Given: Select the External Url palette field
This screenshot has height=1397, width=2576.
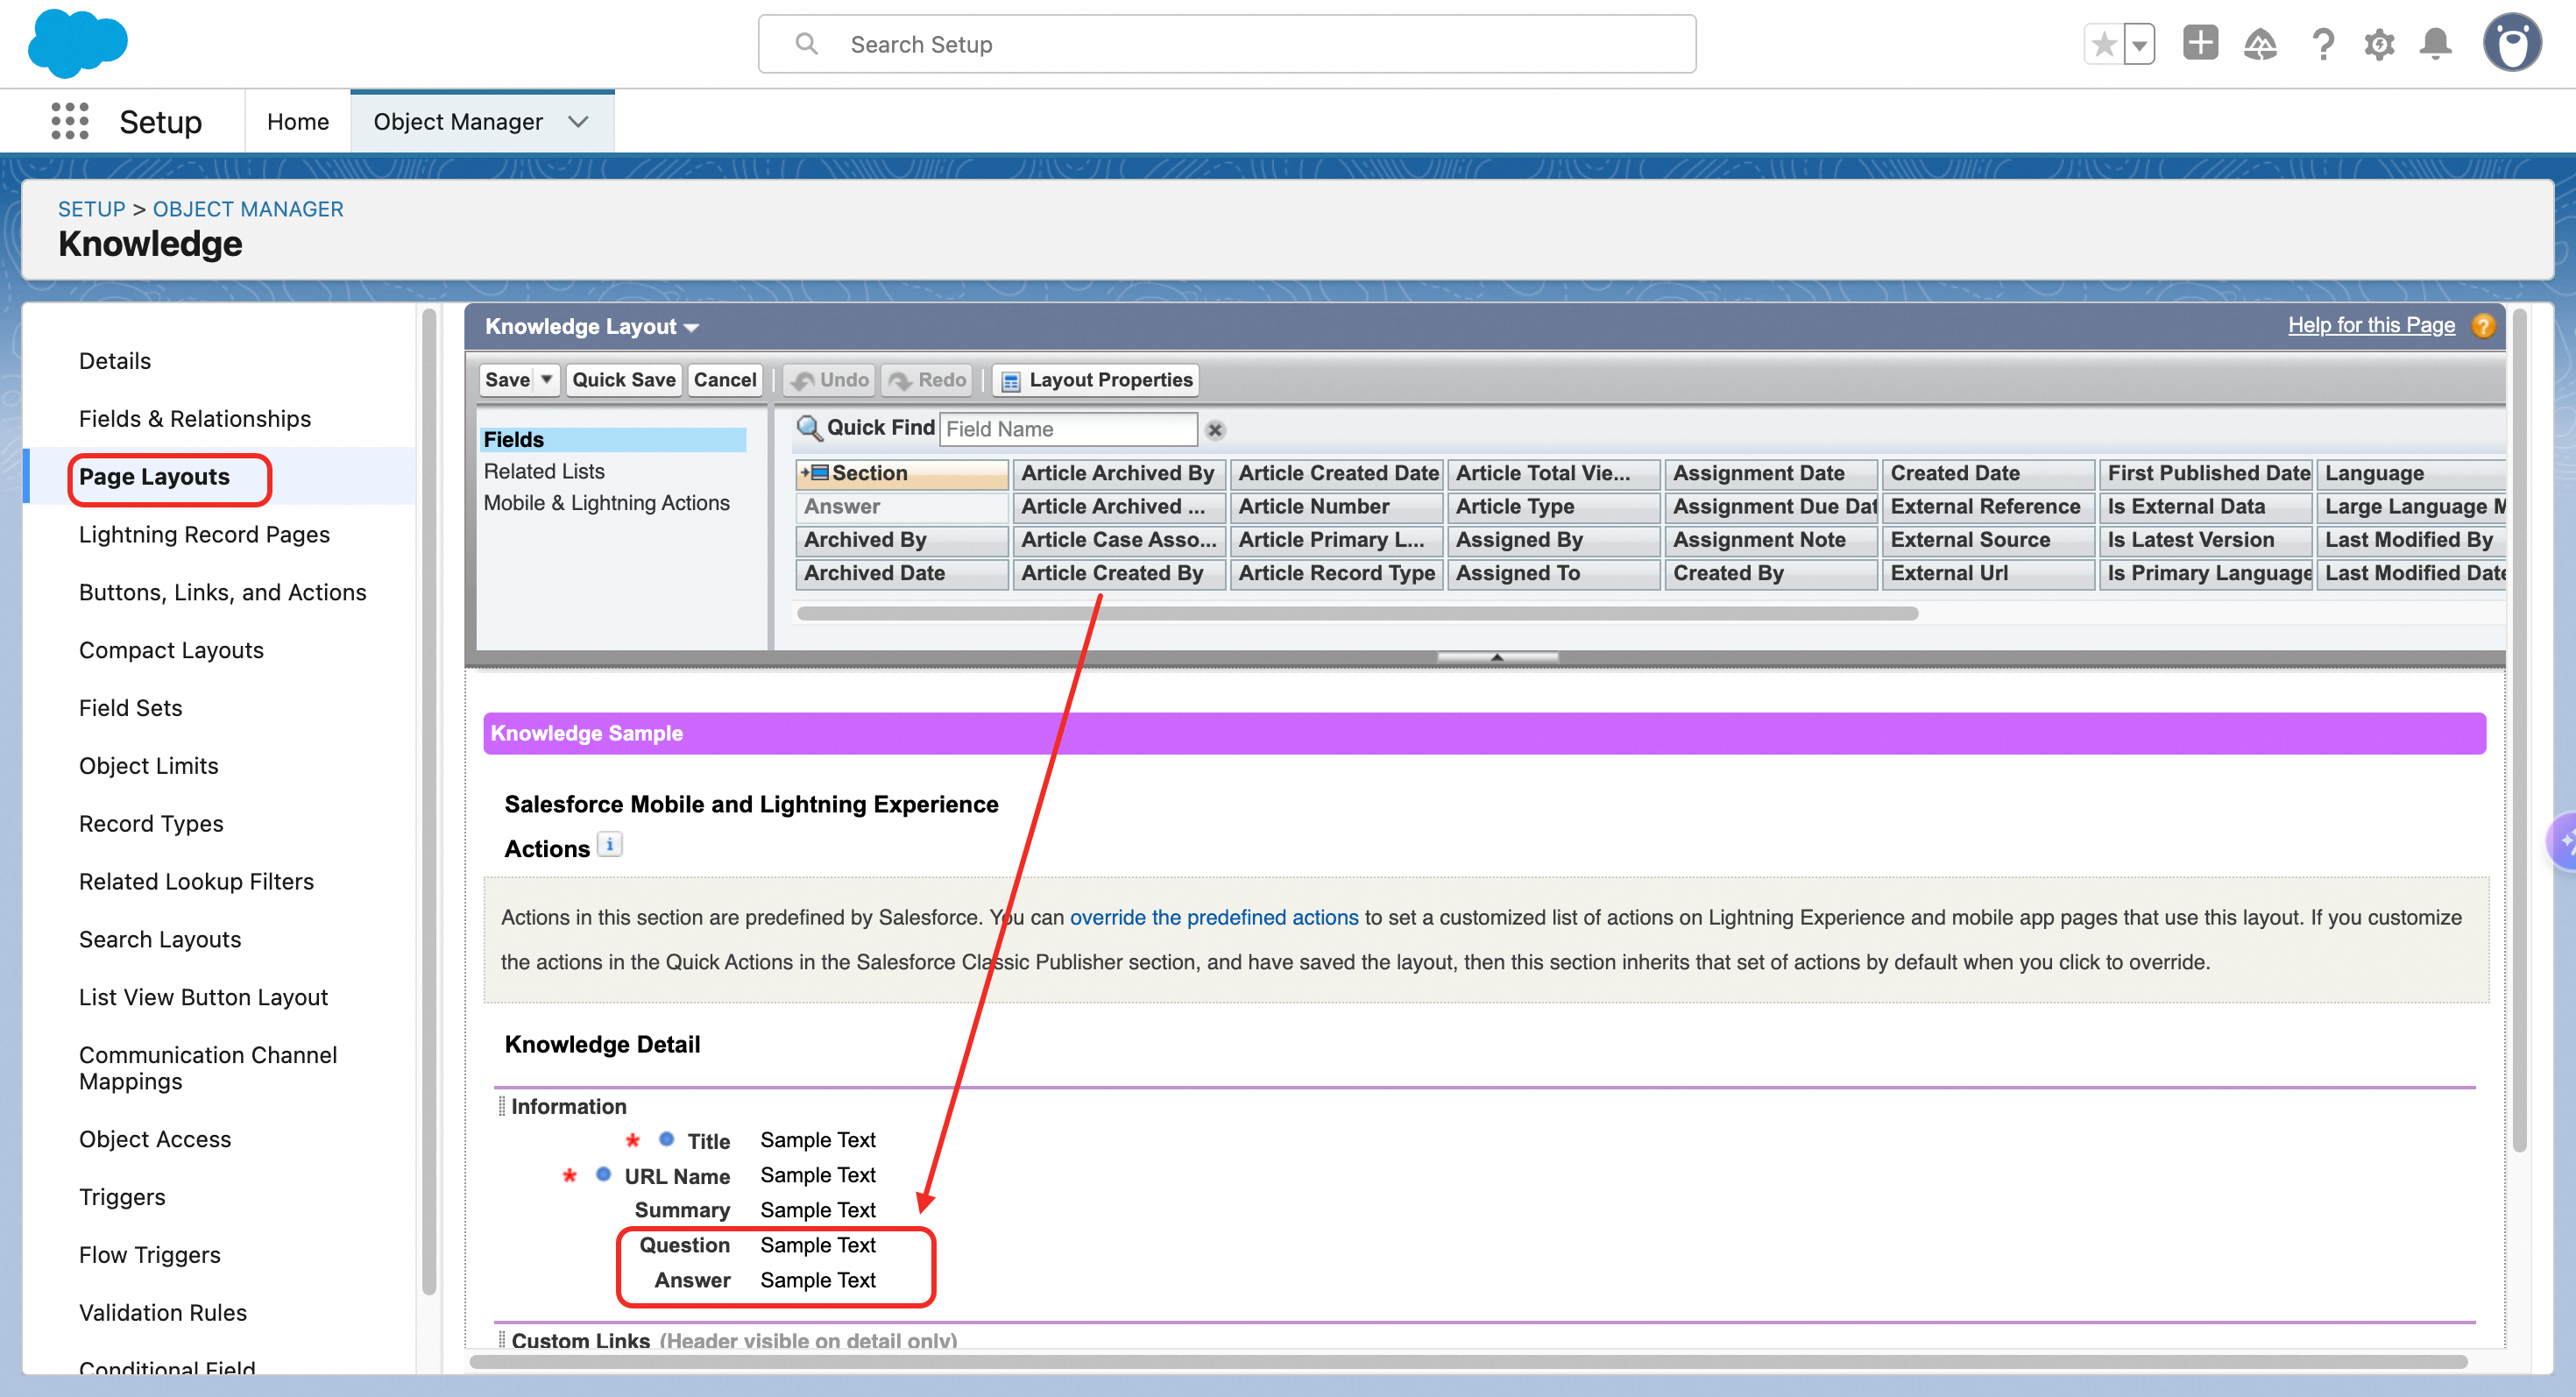Looking at the screenshot, I should [x=1987, y=574].
